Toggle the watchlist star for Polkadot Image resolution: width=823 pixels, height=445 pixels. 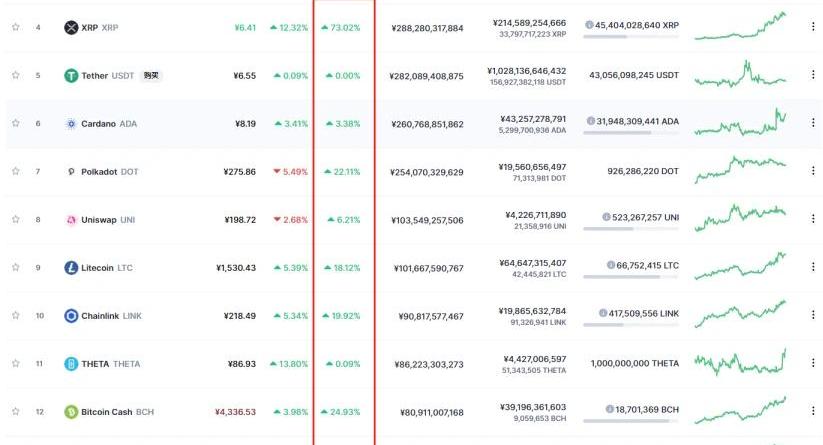coord(15,172)
